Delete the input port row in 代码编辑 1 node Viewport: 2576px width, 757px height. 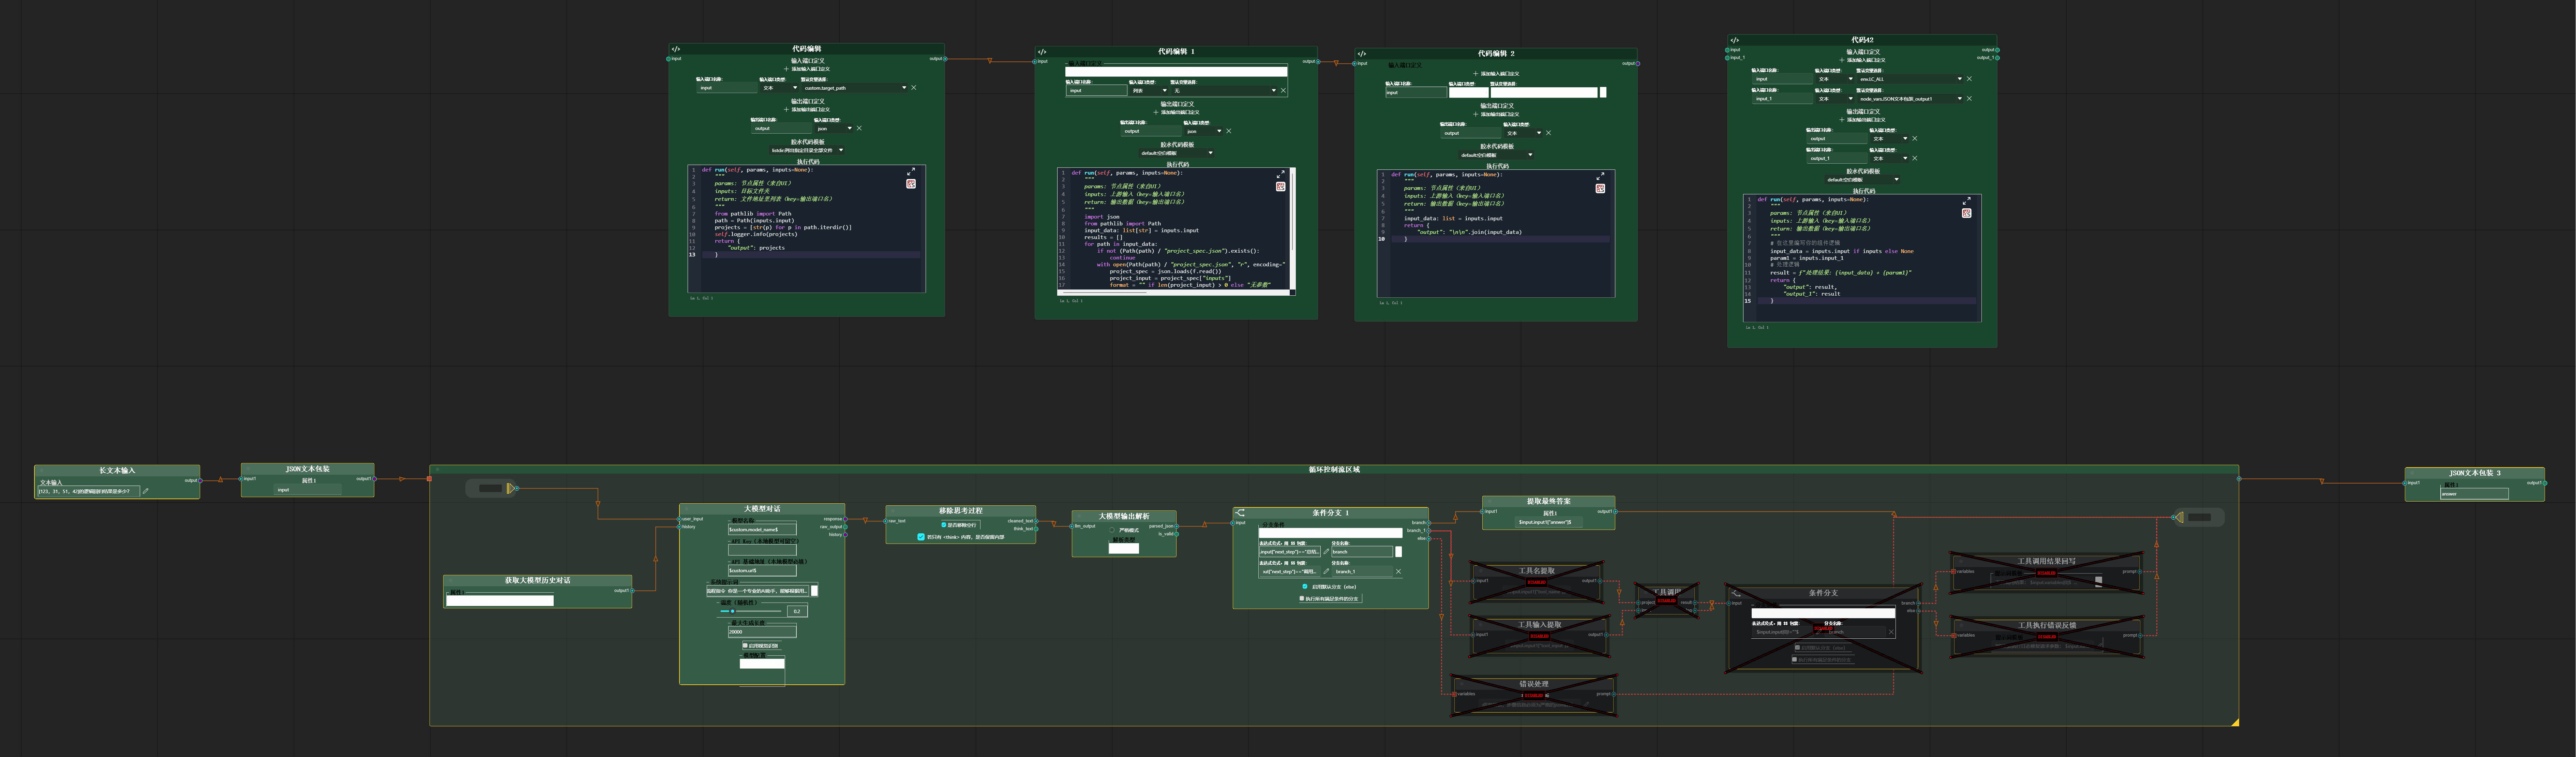pos(1283,91)
